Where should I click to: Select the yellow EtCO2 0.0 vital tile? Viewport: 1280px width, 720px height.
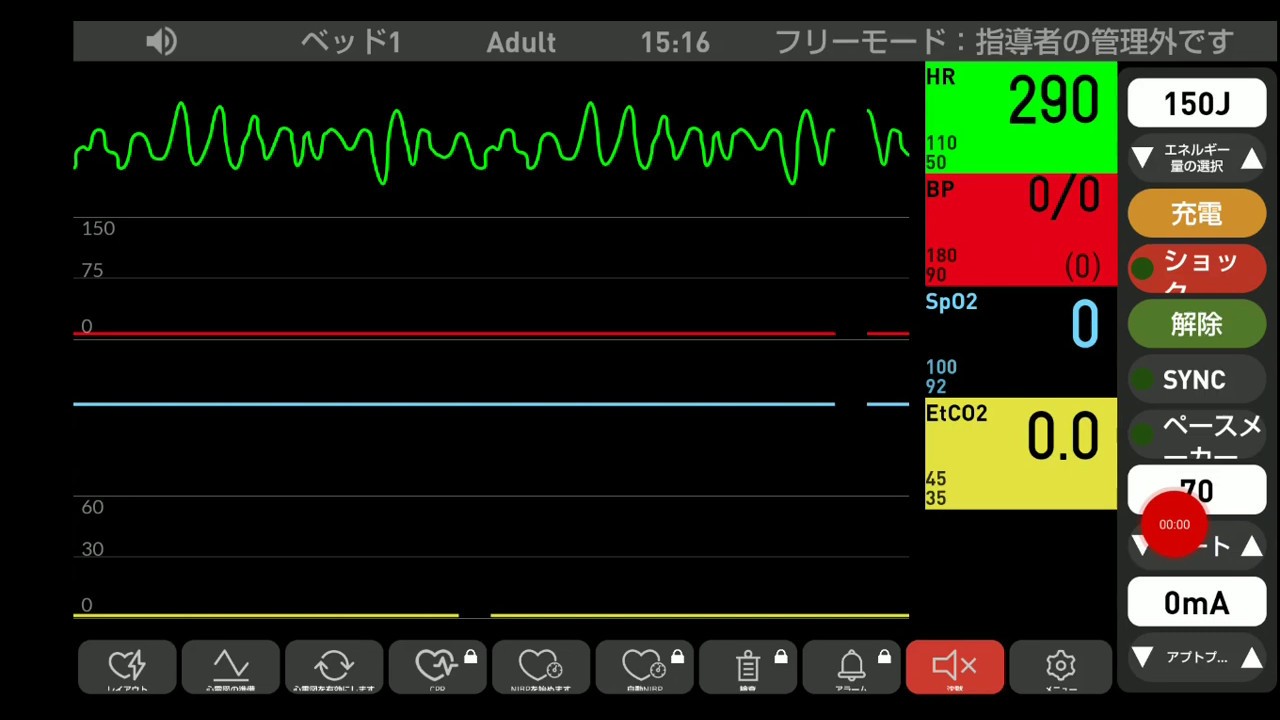click(1021, 454)
